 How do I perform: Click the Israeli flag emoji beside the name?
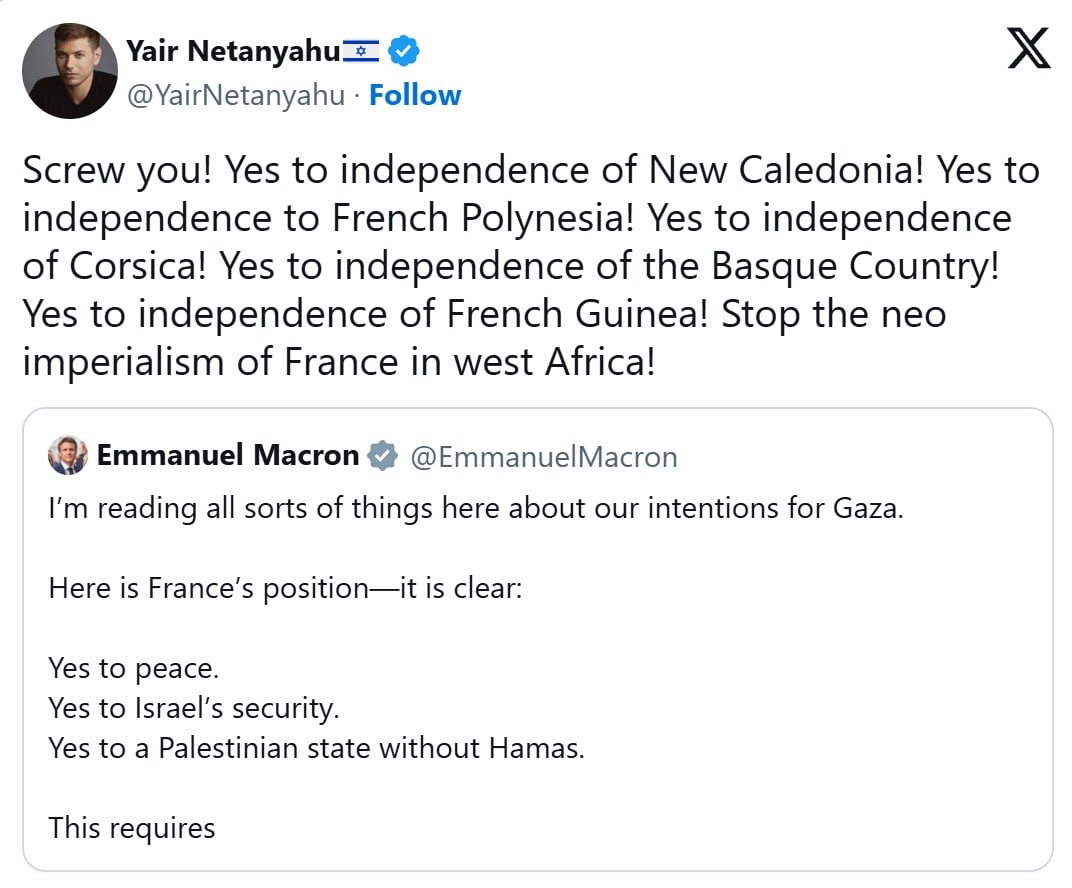[x=360, y=50]
